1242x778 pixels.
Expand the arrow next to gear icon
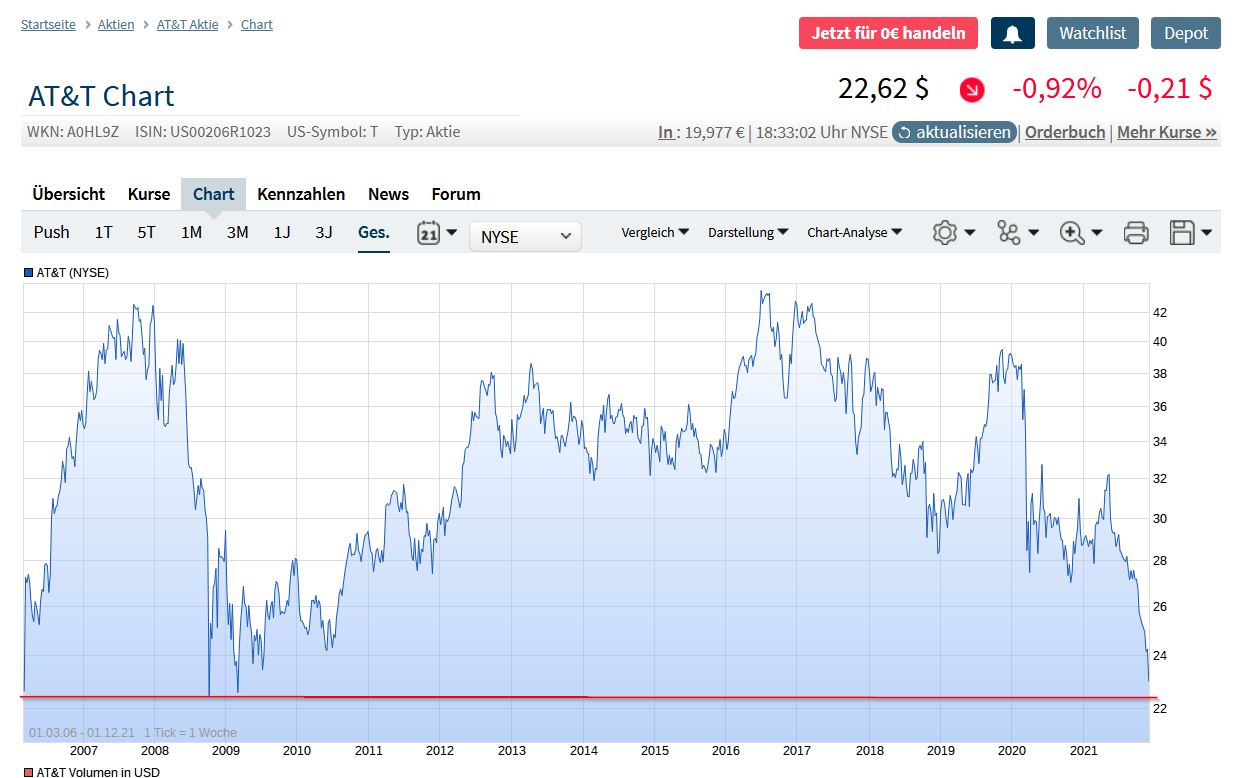970,233
